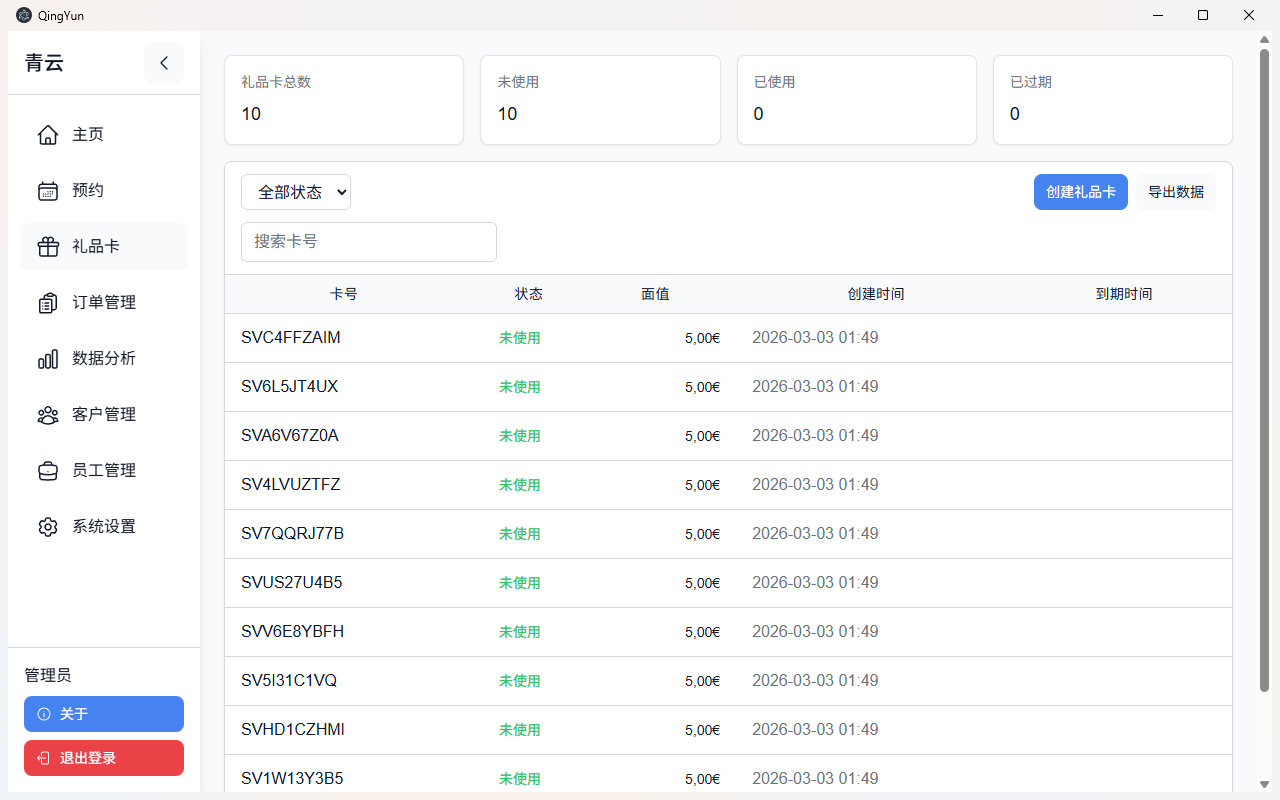Click the clipboard icon beside 订单管理
The width and height of the screenshot is (1280, 800).
(48, 303)
